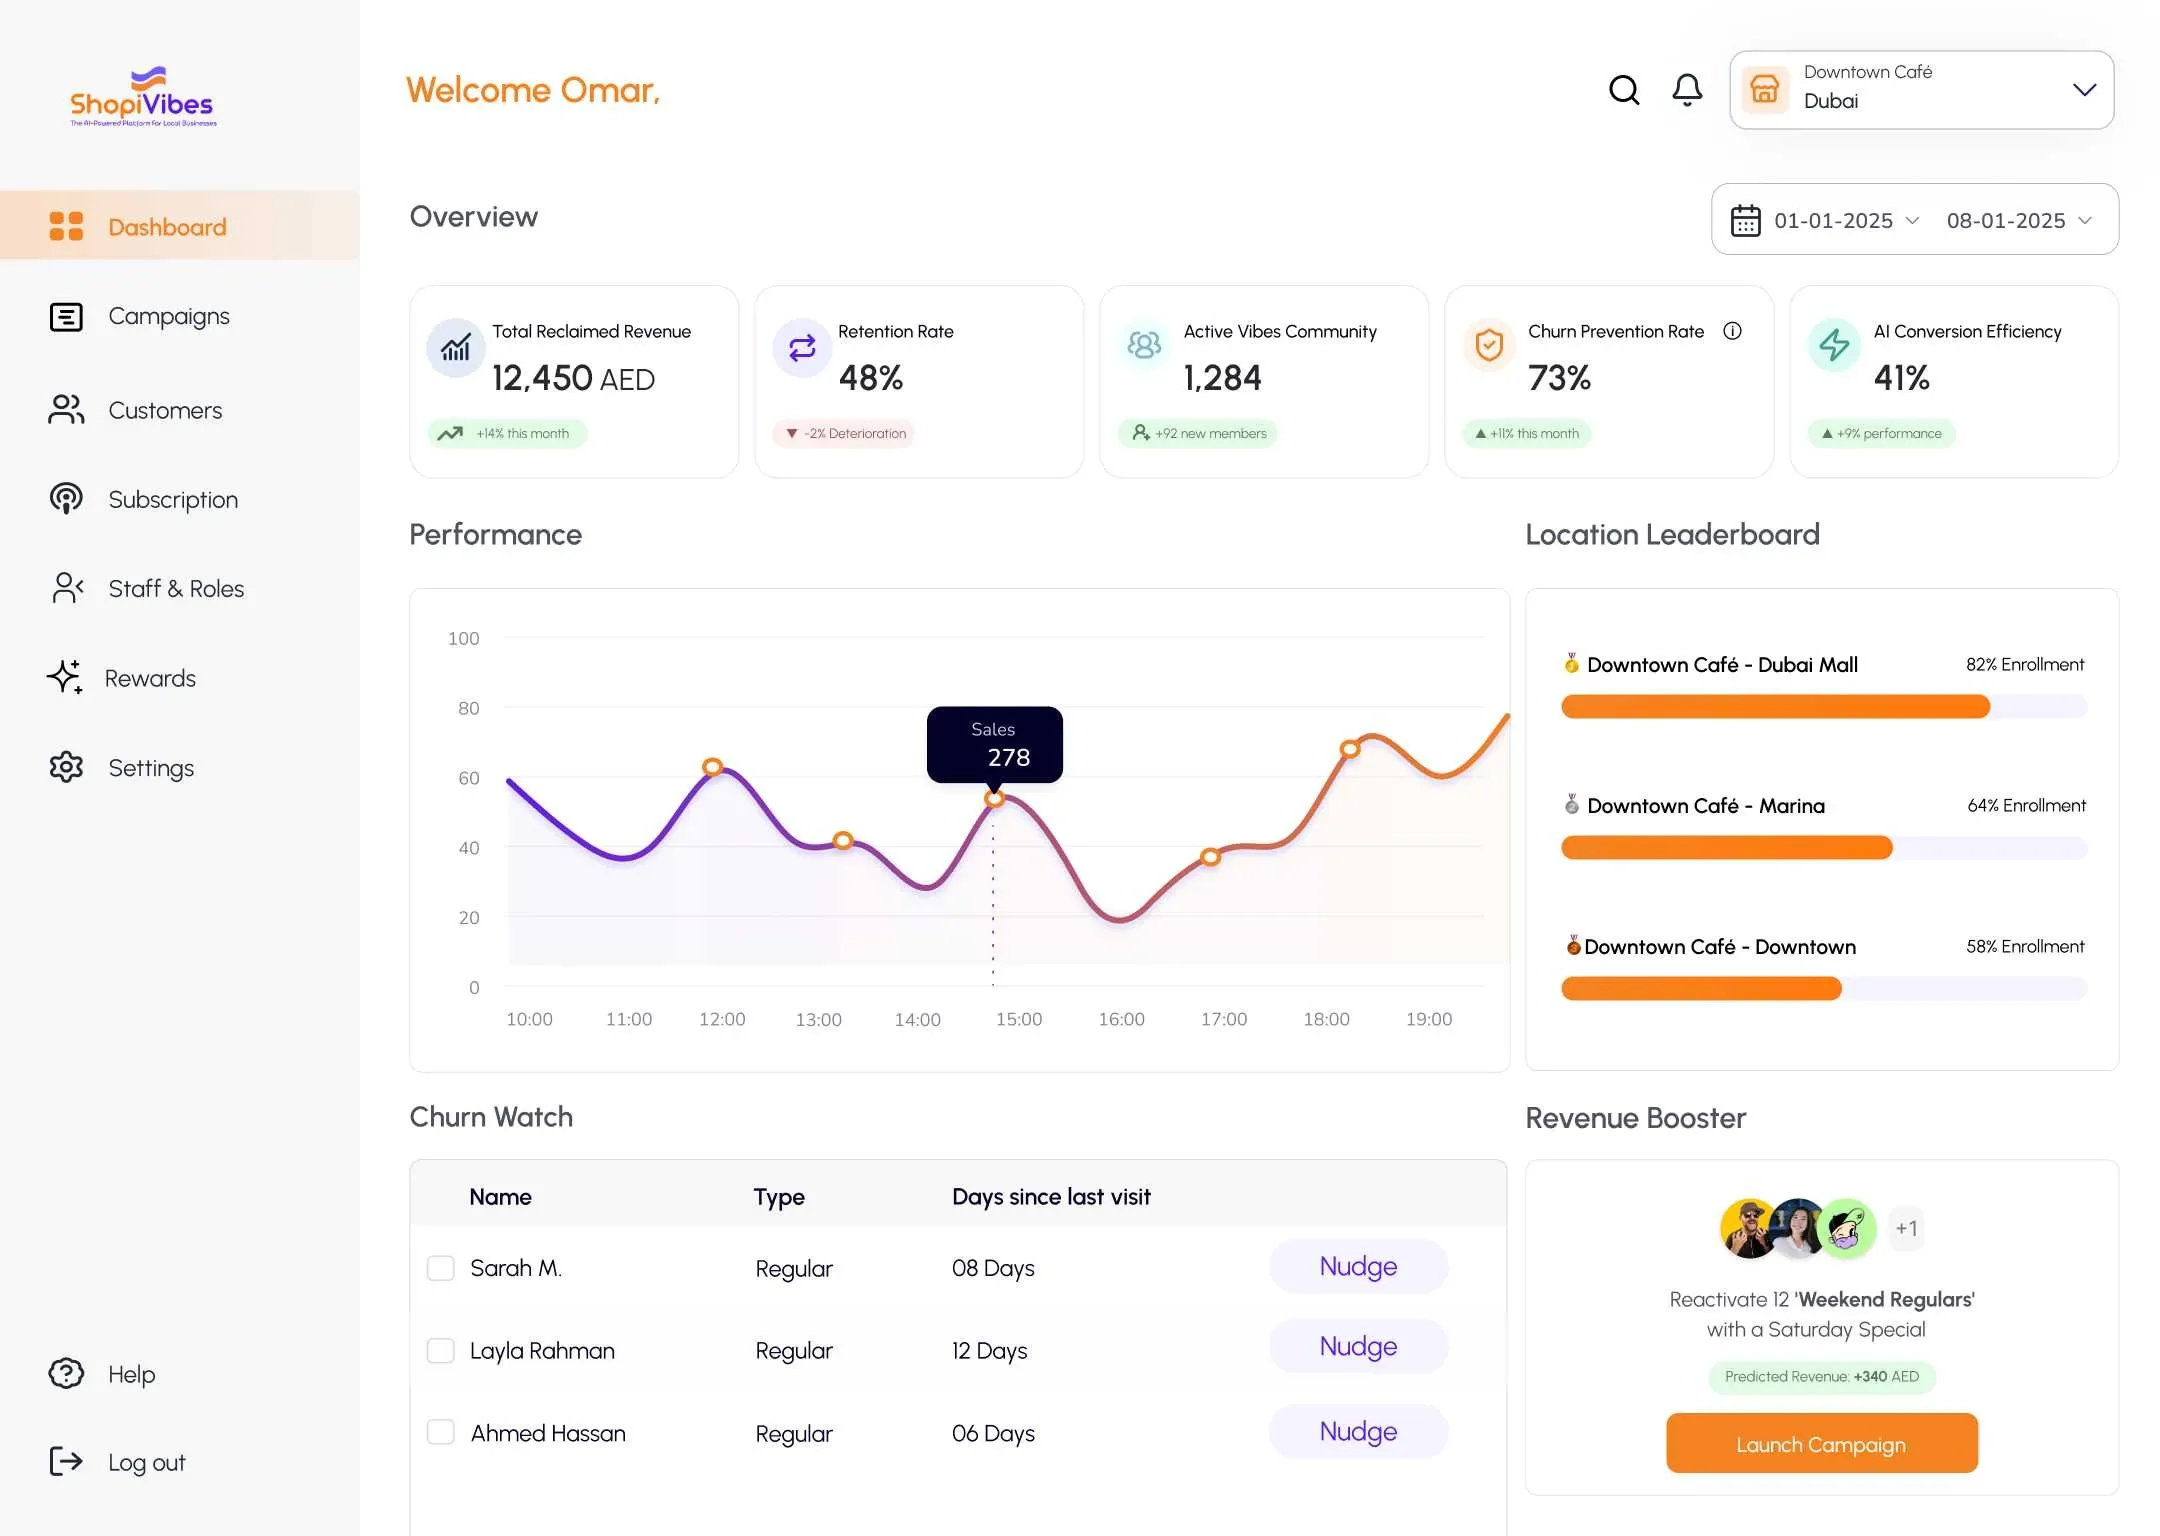Nudge Sarah M.

(x=1358, y=1266)
